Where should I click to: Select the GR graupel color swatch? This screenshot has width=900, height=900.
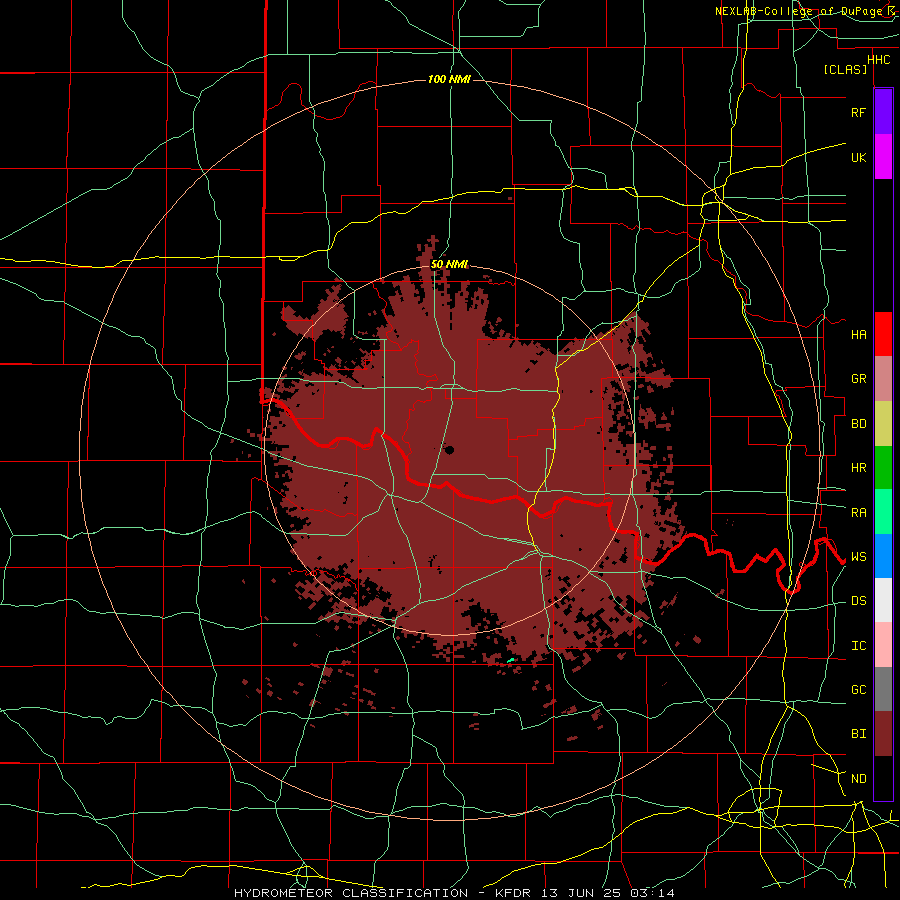[x=883, y=379]
